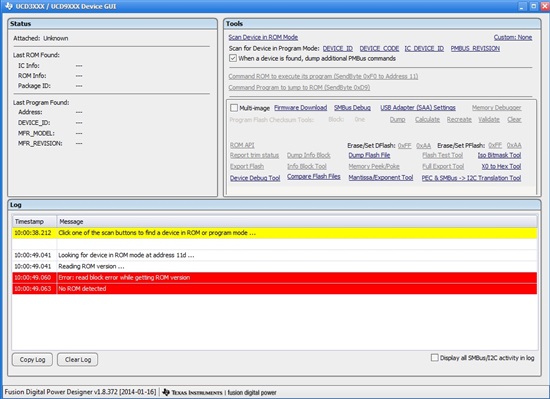550x399 pixels.
Task: Click the ROM API link
Action: (x=242, y=145)
